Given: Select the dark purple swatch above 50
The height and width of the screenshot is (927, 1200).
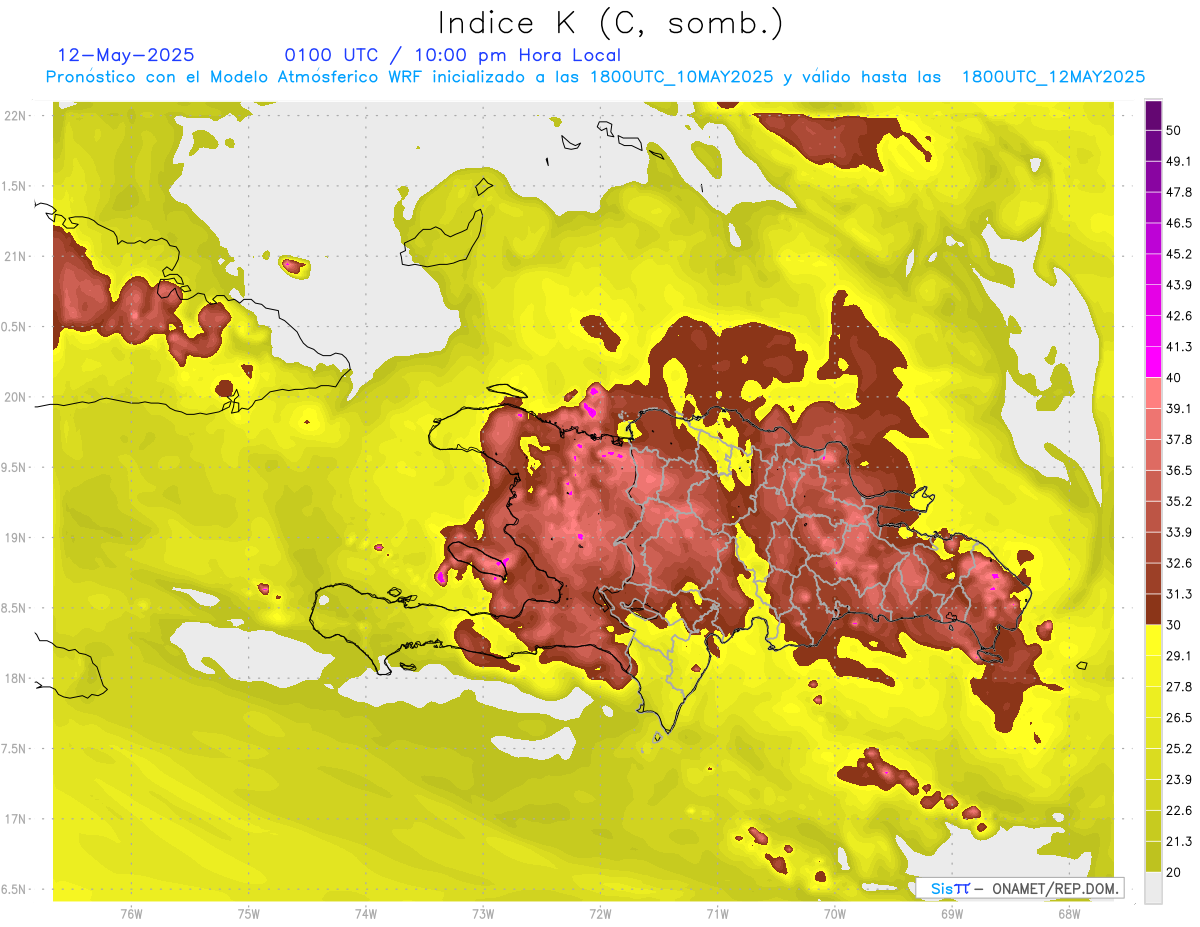Looking at the screenshot, I should 1154,116.
